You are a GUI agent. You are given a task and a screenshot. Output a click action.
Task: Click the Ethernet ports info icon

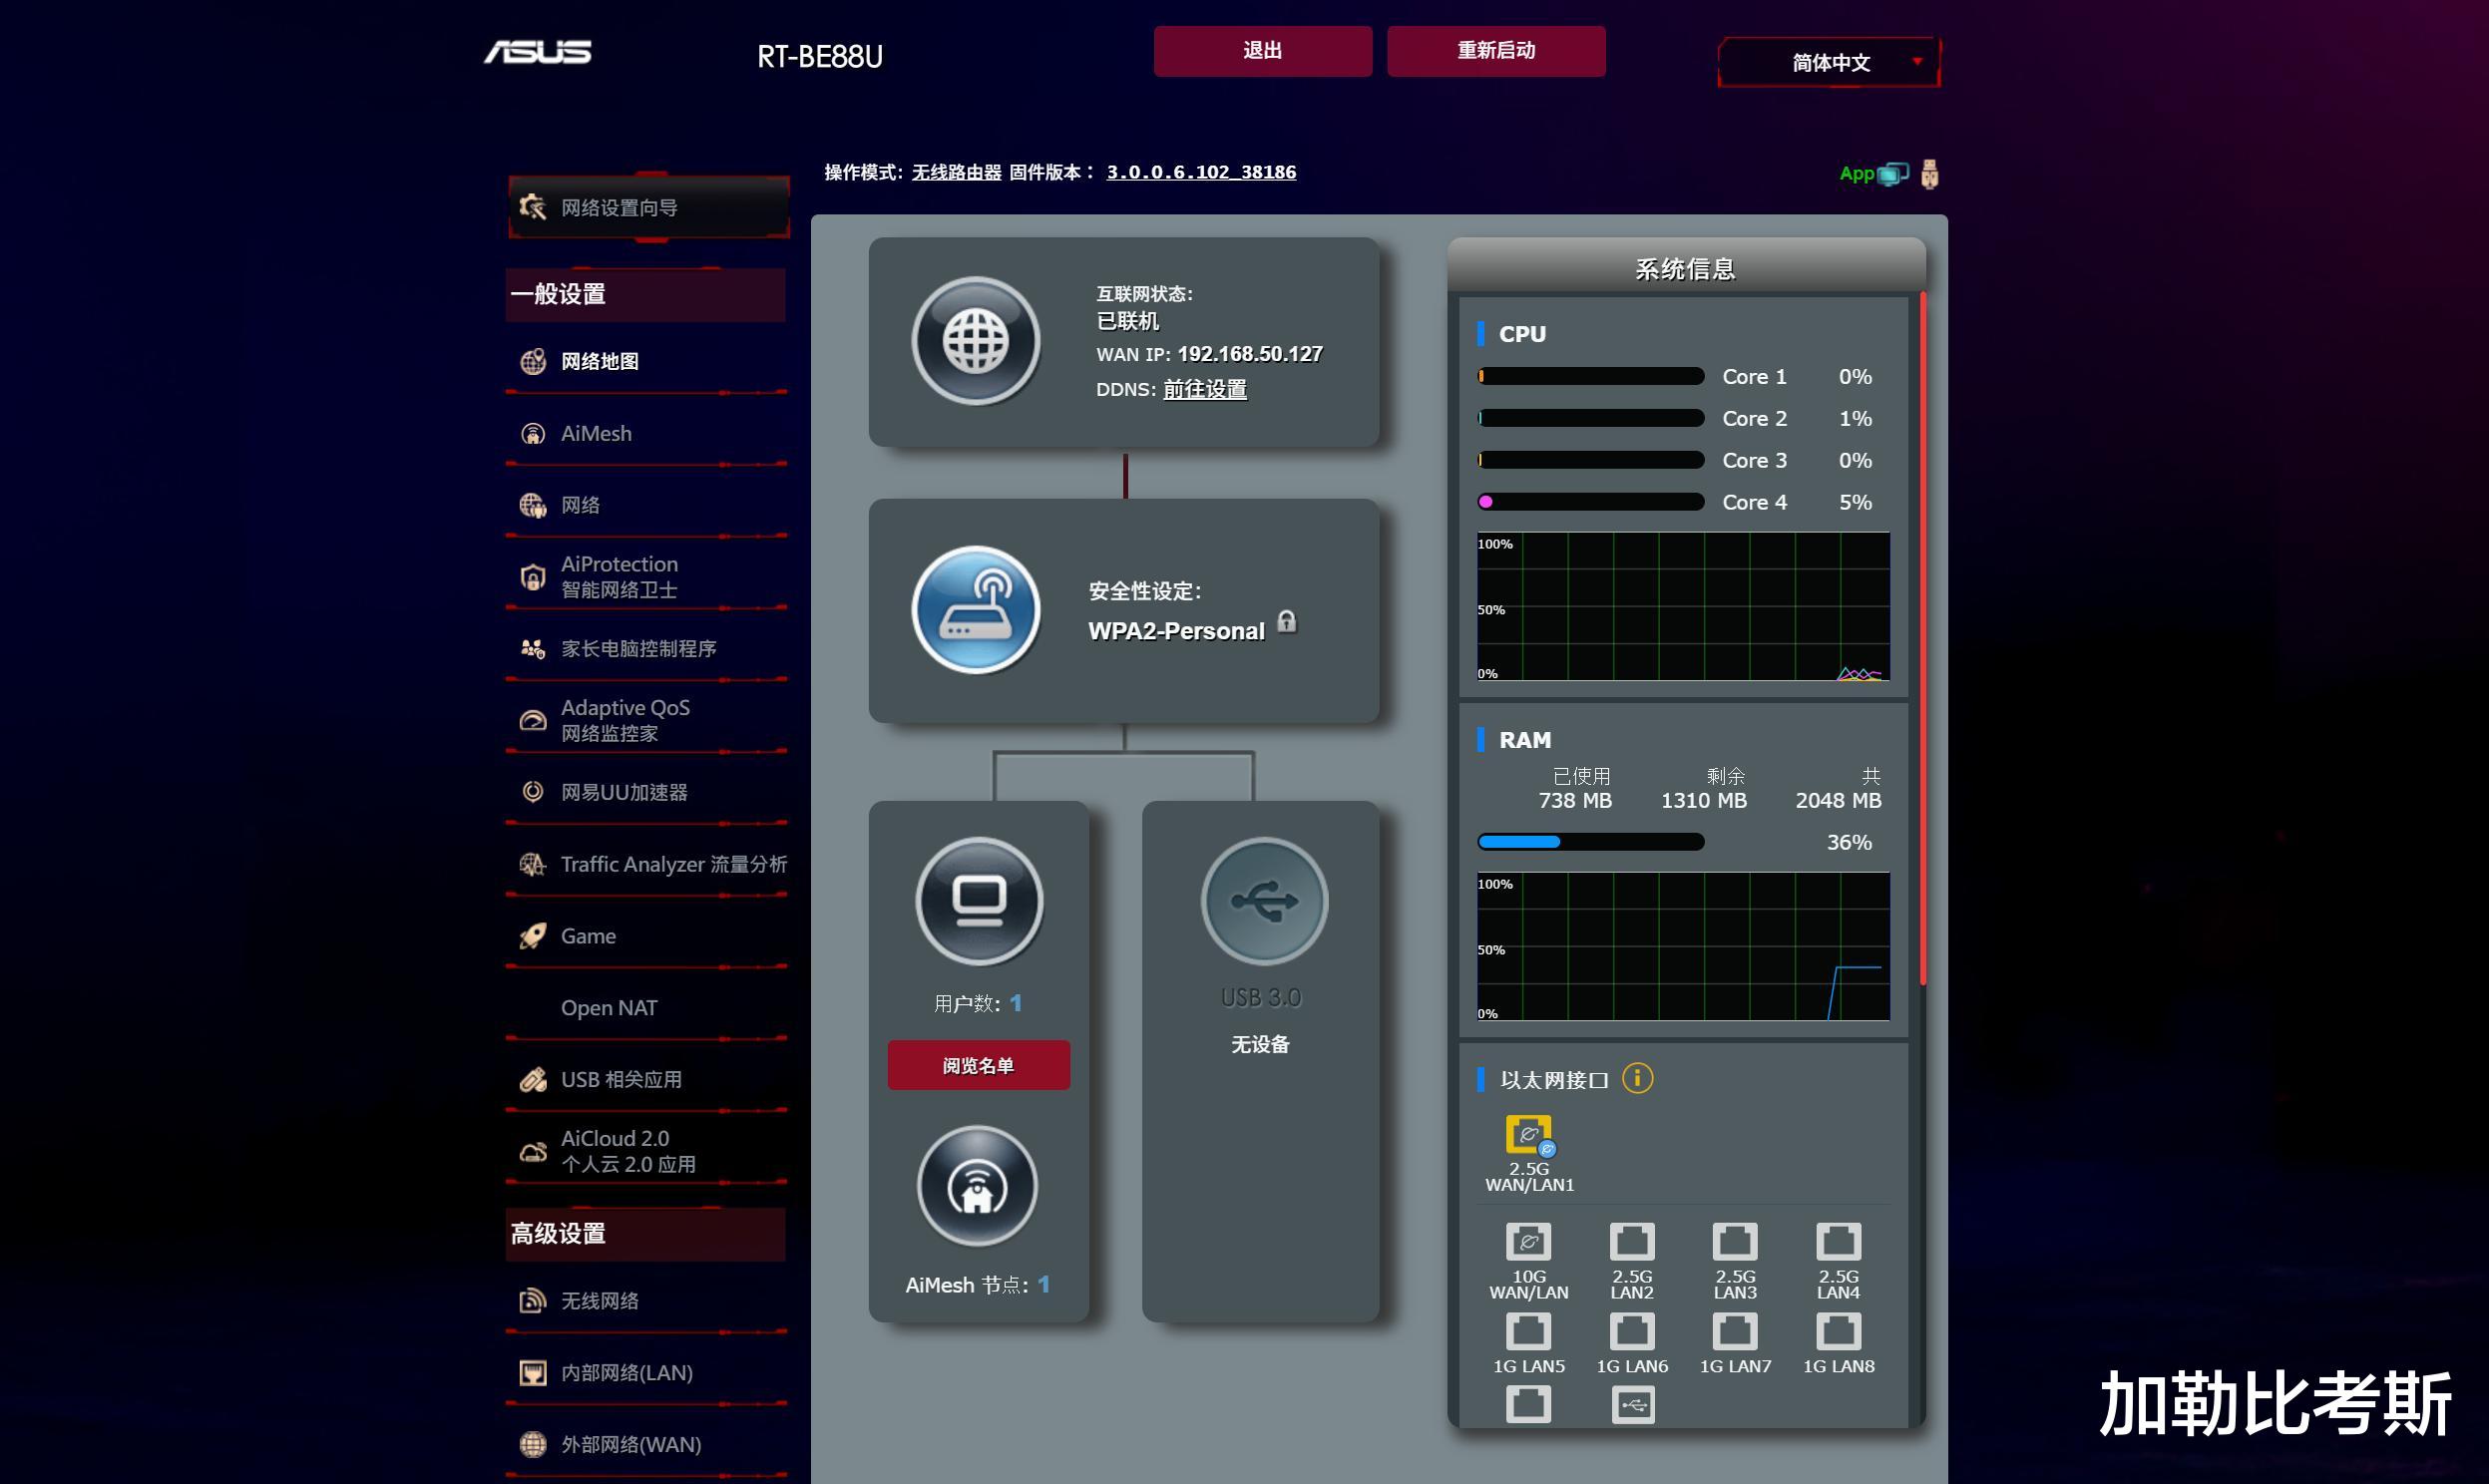1637,1078
